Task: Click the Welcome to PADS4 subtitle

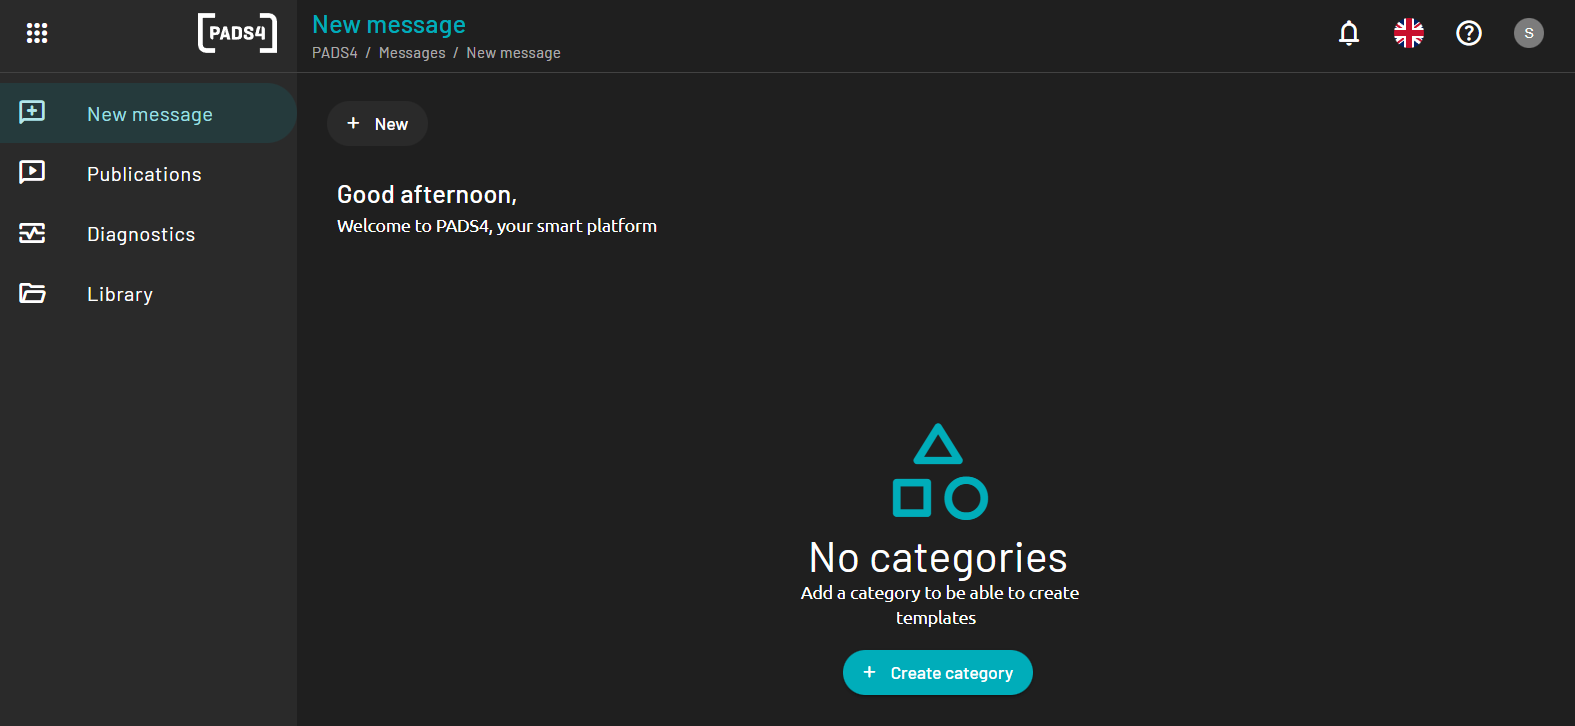Action: point(497,226)
